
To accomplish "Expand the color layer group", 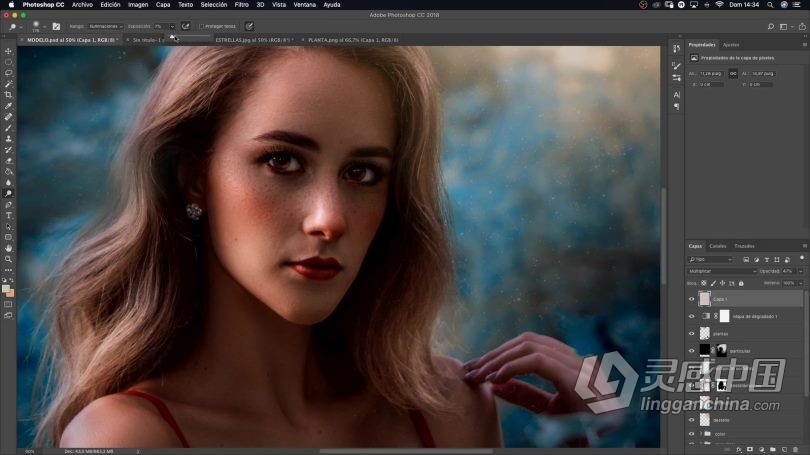I will [701, 434].
